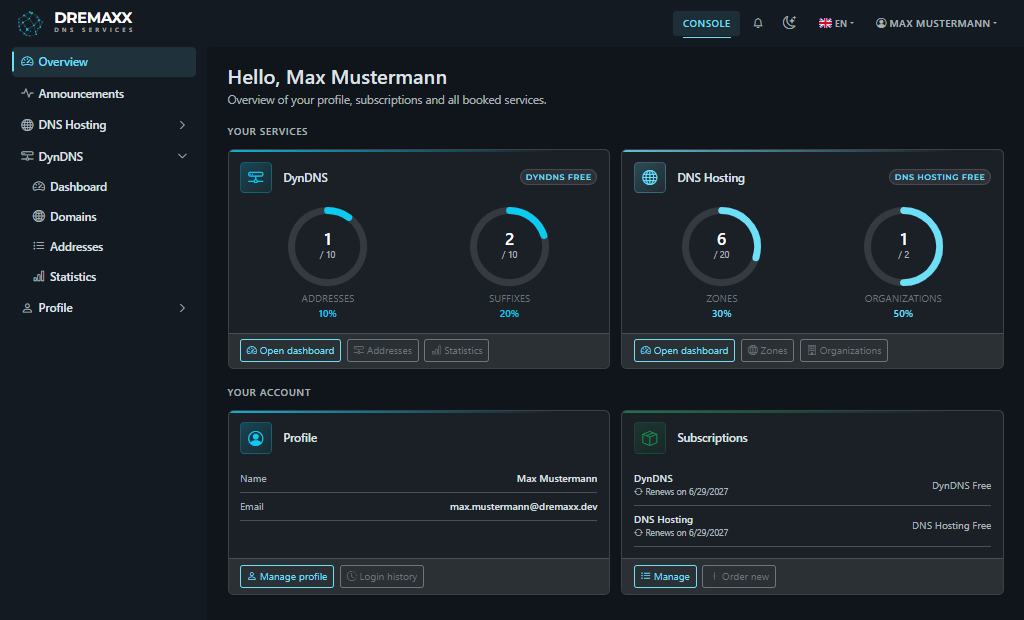This screenshot has width=1024, height=620.
Task: Click the Addresses 1/10 progress ring
Action: tap(327, 246)
